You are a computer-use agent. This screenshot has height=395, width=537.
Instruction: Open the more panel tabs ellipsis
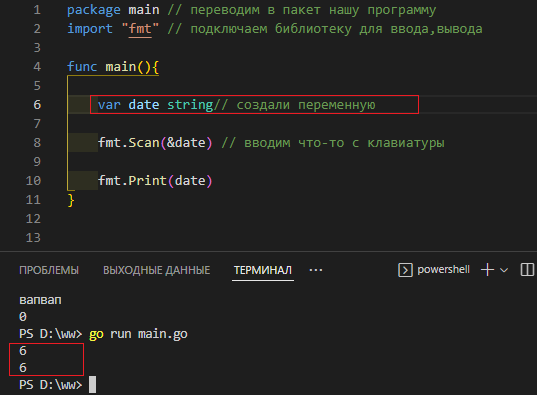coord(316,270)
